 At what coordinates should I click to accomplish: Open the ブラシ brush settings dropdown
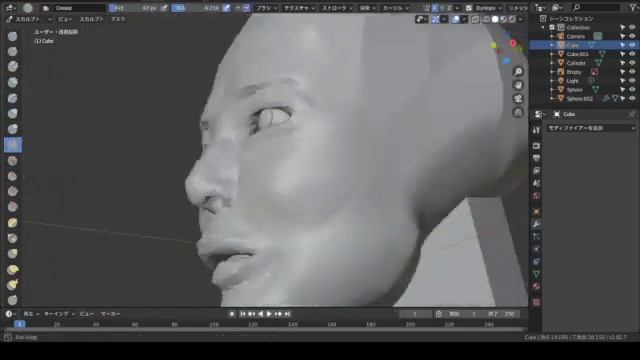point(267,8)
